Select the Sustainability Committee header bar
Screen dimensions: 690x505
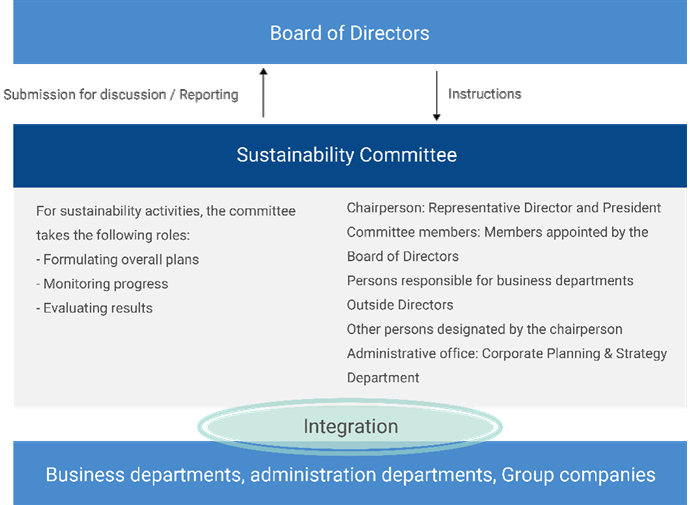[346, 155]
